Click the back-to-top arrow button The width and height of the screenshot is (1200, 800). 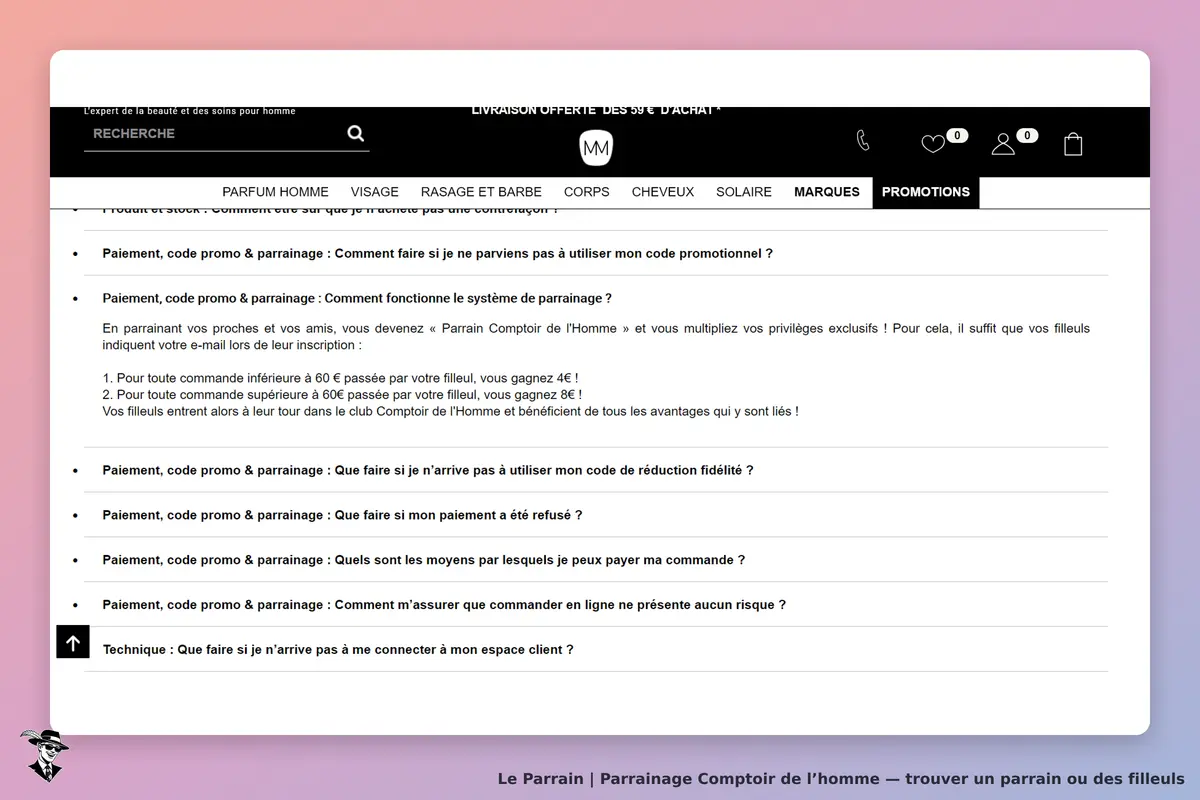[x=73, y=642]
